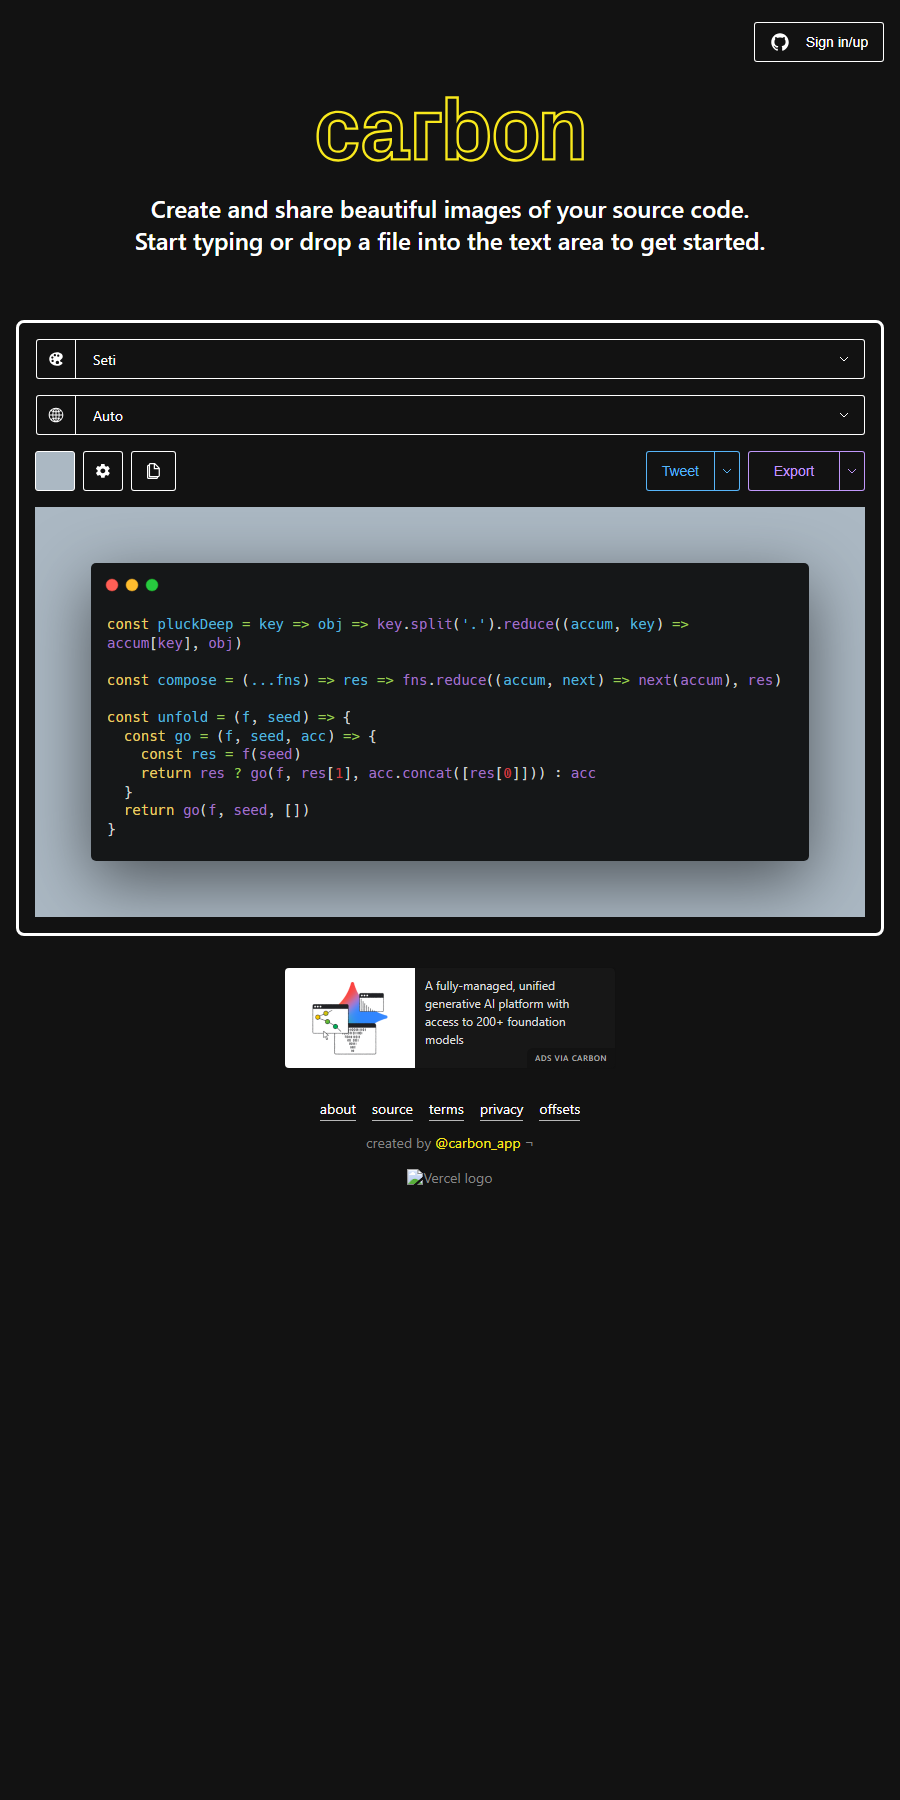The width and height of the screenshot is (900, 1800).
Task: Click the yellow window control dot
Action: click(132, 585)
